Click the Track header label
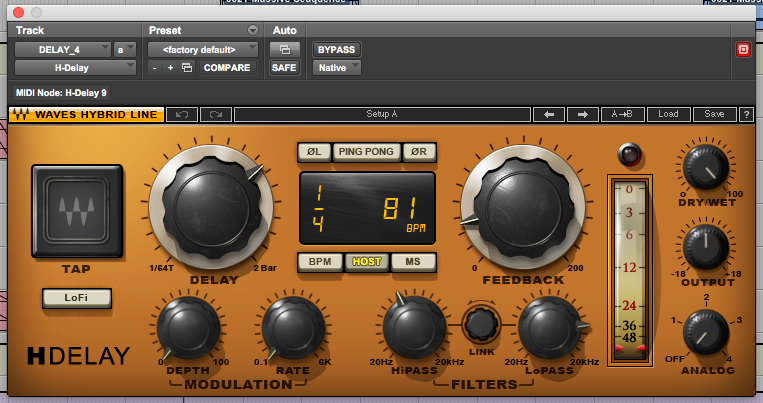This screenshot has height=403, width=763. [x=30, y=30]
